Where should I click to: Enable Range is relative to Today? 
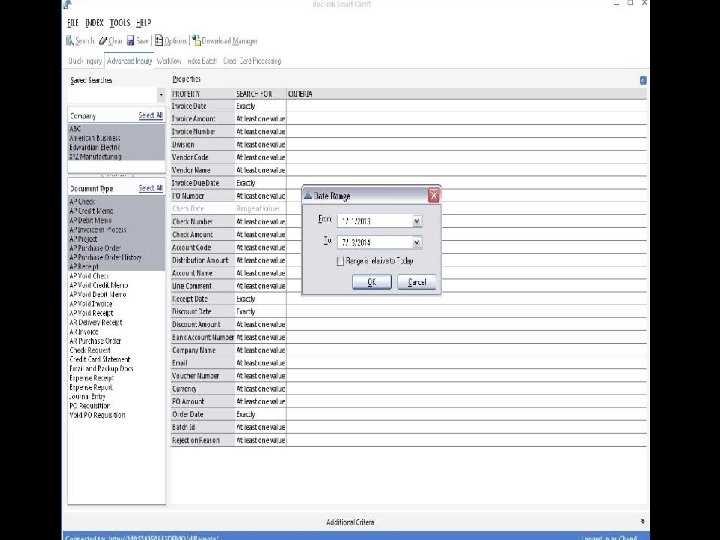coord(340,261)
